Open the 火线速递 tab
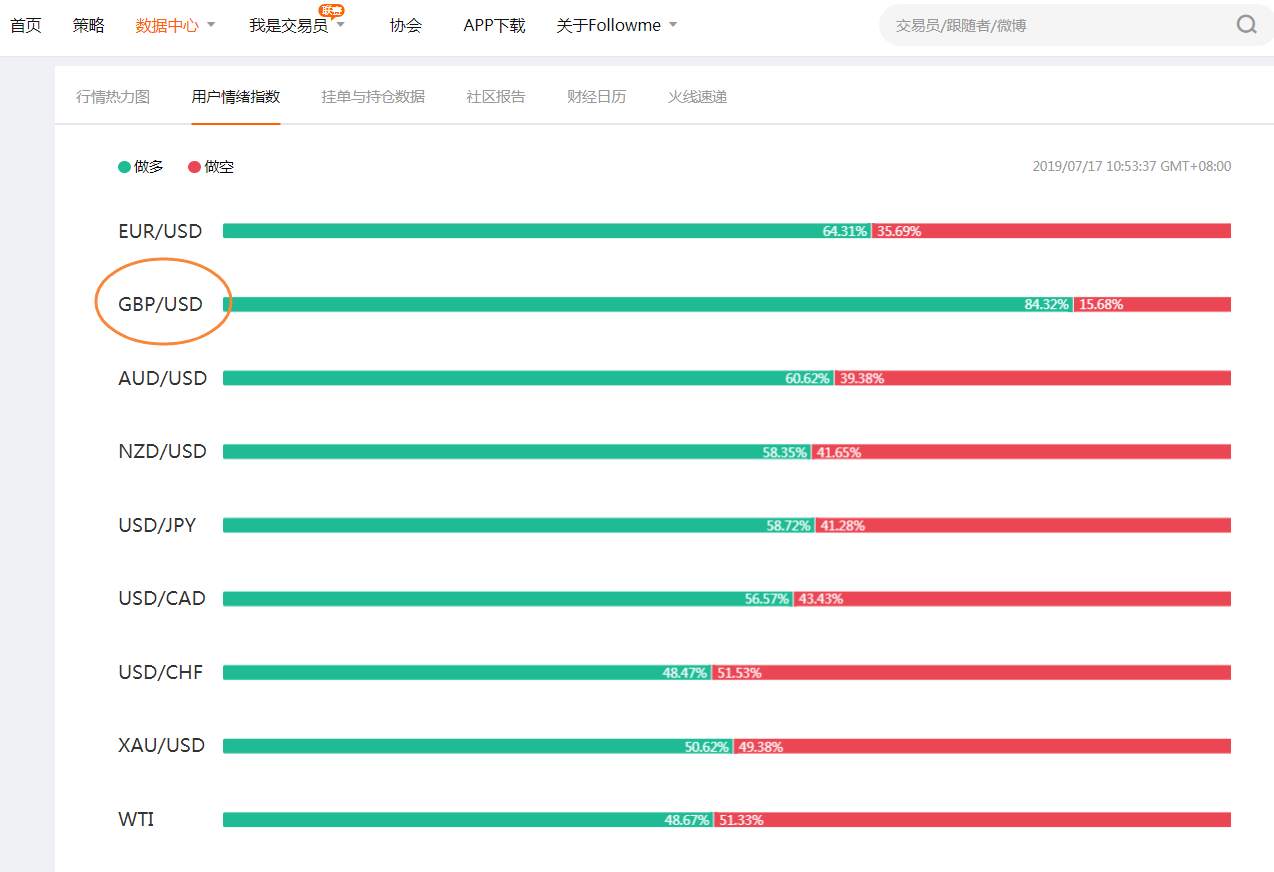This screenshot has width=1274, height=872. click(698, 97)
